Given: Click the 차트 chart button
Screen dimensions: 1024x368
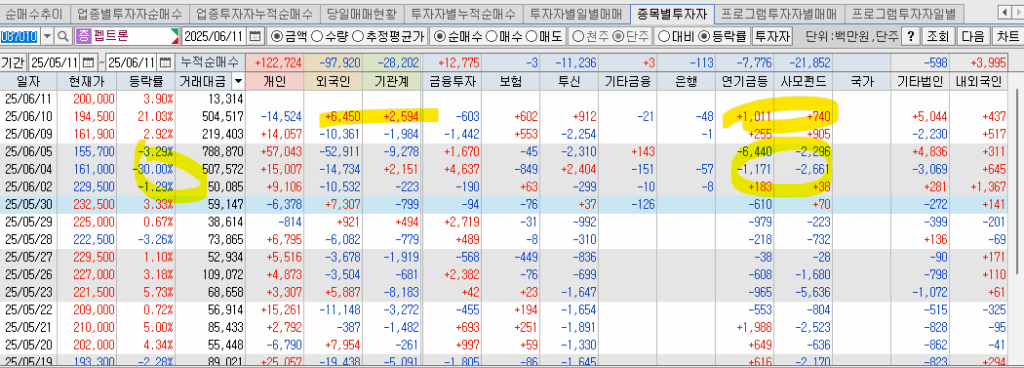Looking at the screenshot, I should pos(1008,36).
